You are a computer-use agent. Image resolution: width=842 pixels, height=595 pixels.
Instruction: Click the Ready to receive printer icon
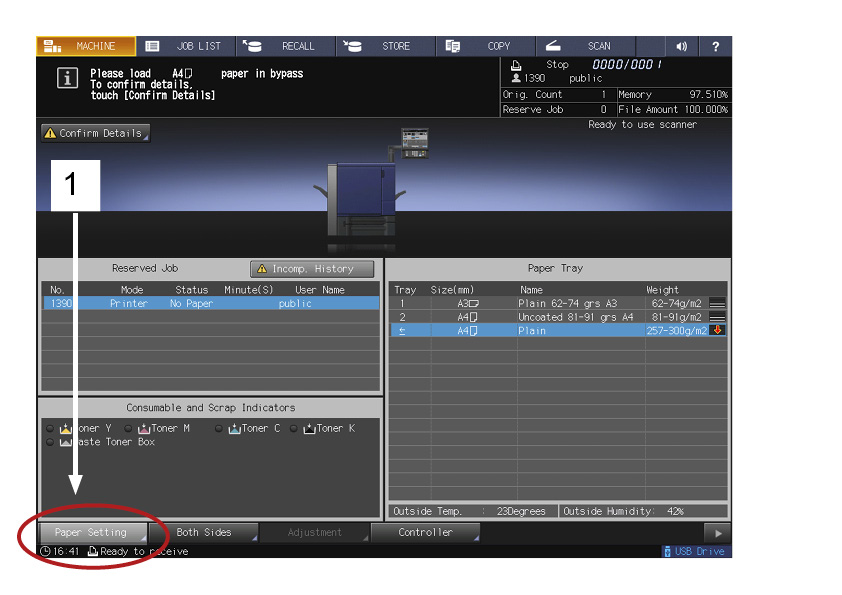(x=92, y=552)
